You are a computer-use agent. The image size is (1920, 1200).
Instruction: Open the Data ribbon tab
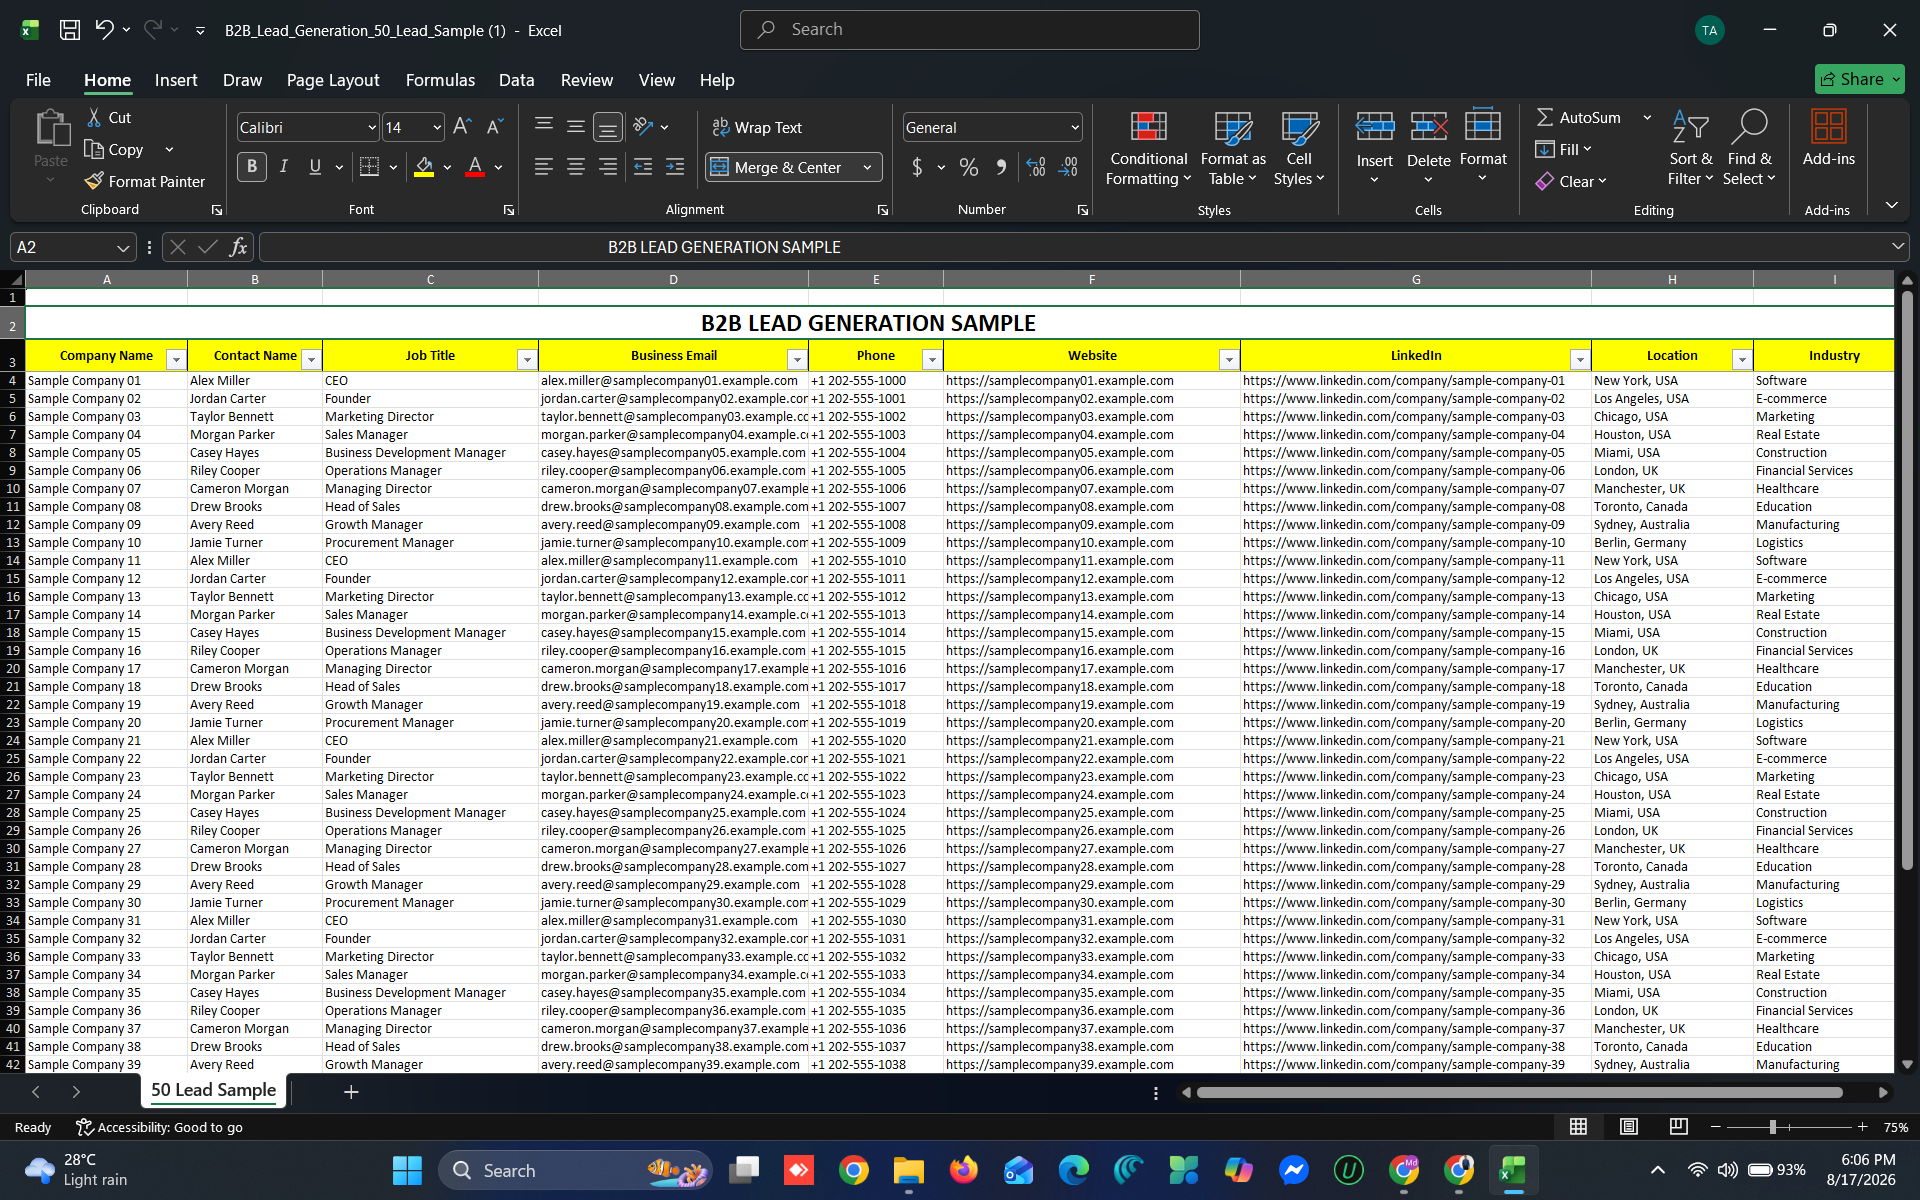pos(516,80)
